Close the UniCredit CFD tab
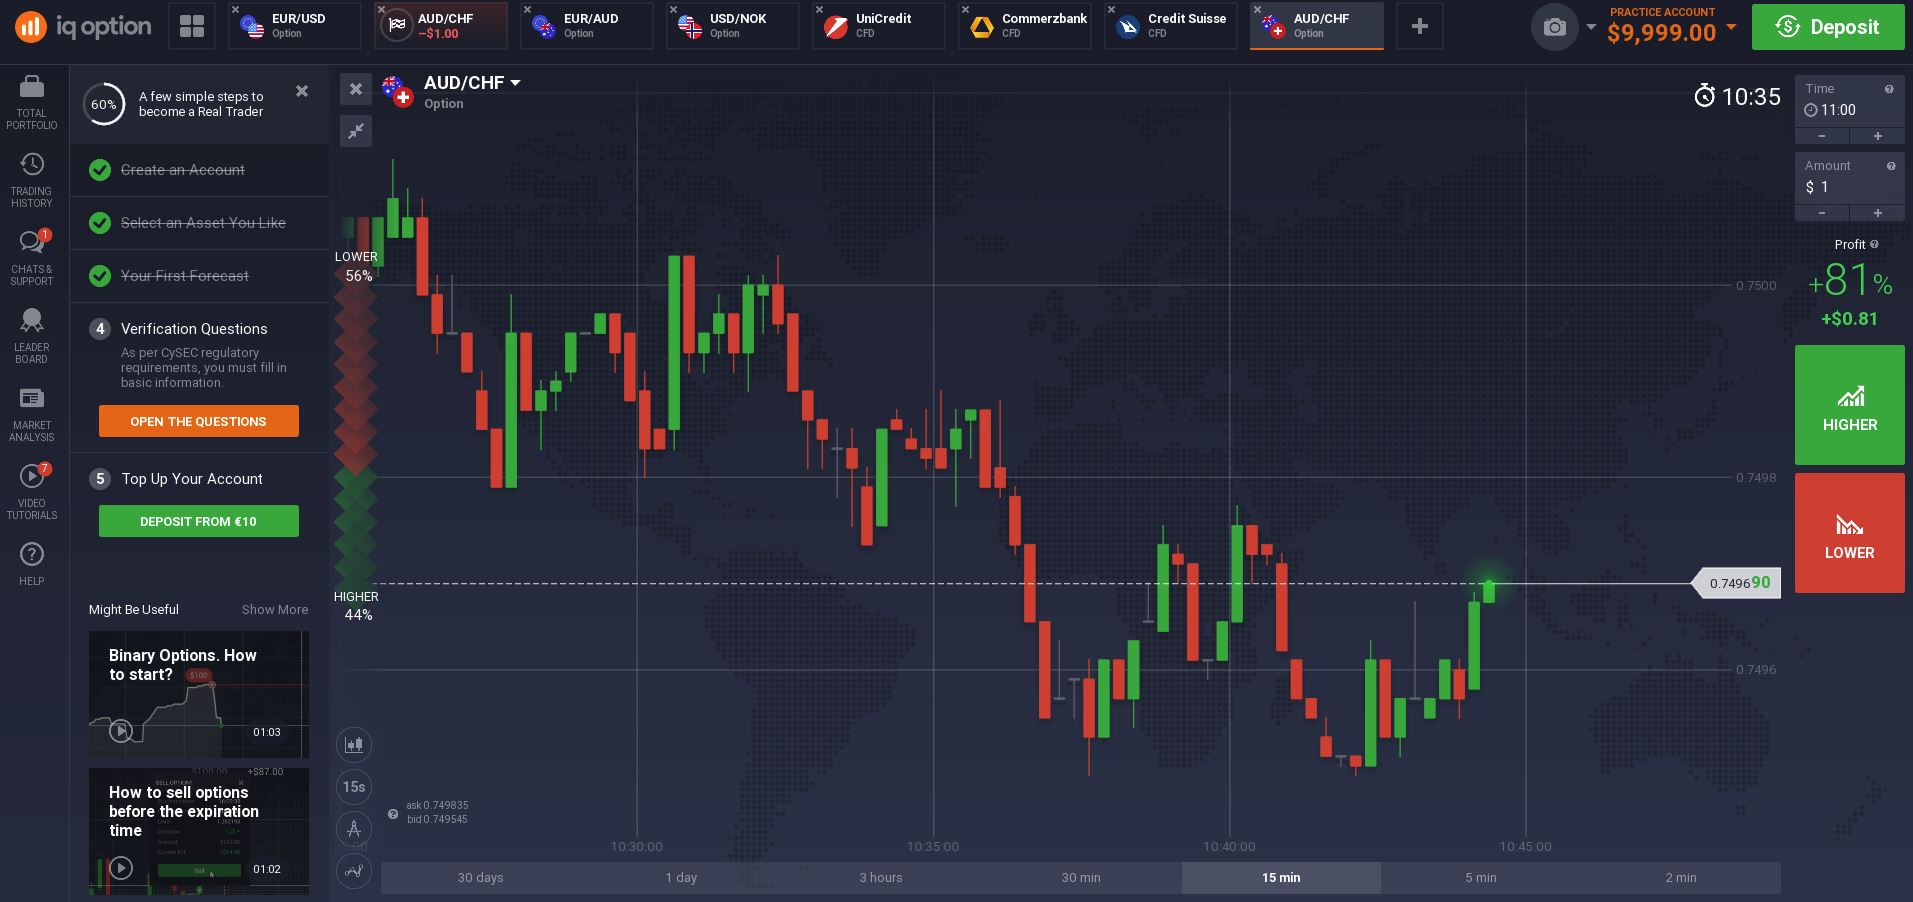 click(x=819, y=10)
